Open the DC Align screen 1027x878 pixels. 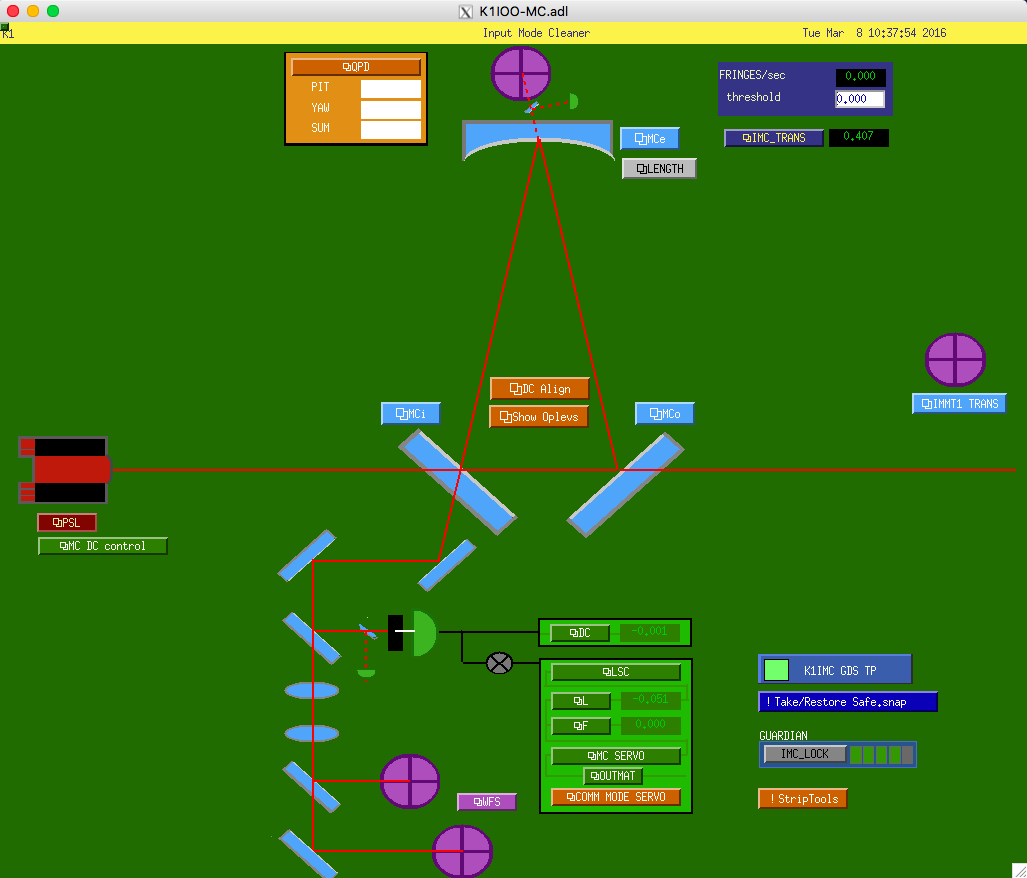tap(540, 389)
